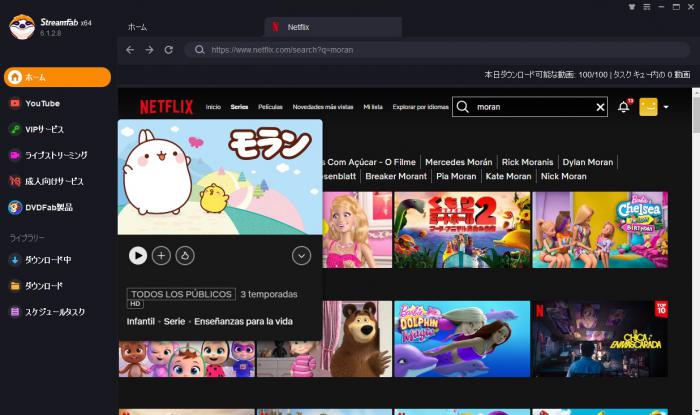Rate モラン with the thumbs-up button
The height and width of the screenshot is (415, 700).
pyautogui.click(x=185, y=256)
